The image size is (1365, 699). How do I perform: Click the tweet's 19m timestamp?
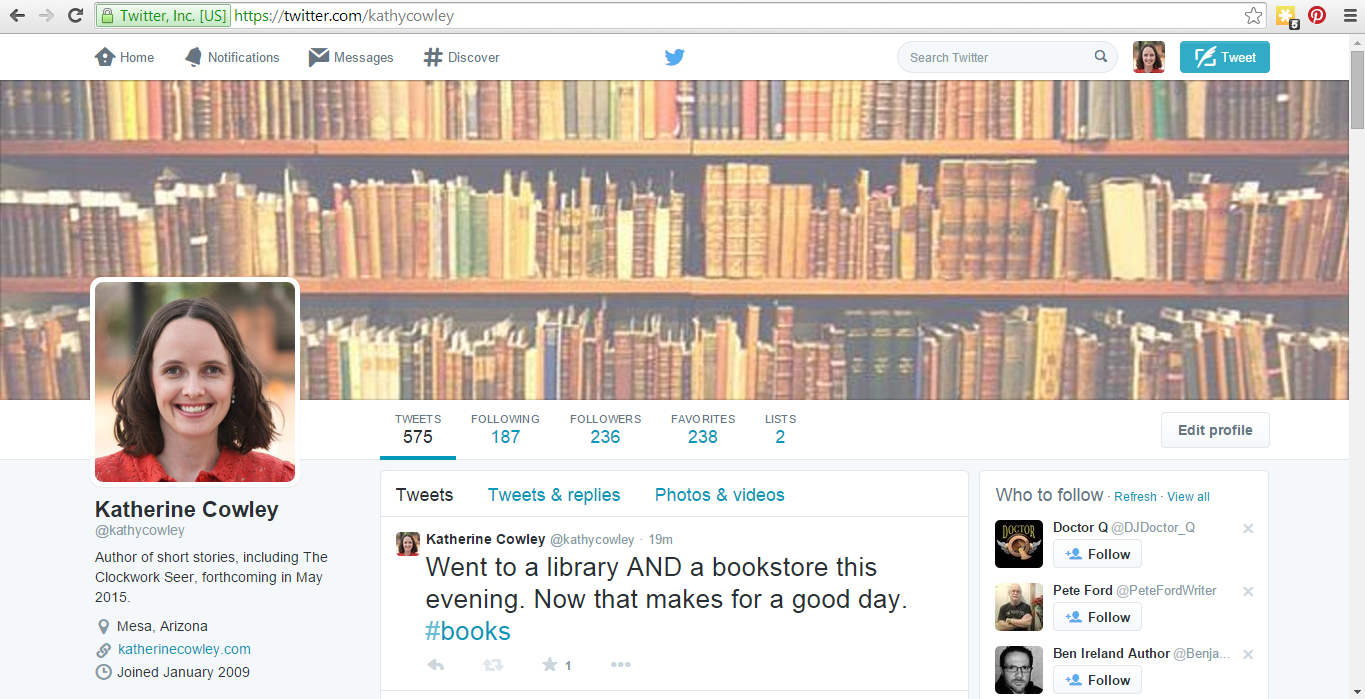point(660,539)
